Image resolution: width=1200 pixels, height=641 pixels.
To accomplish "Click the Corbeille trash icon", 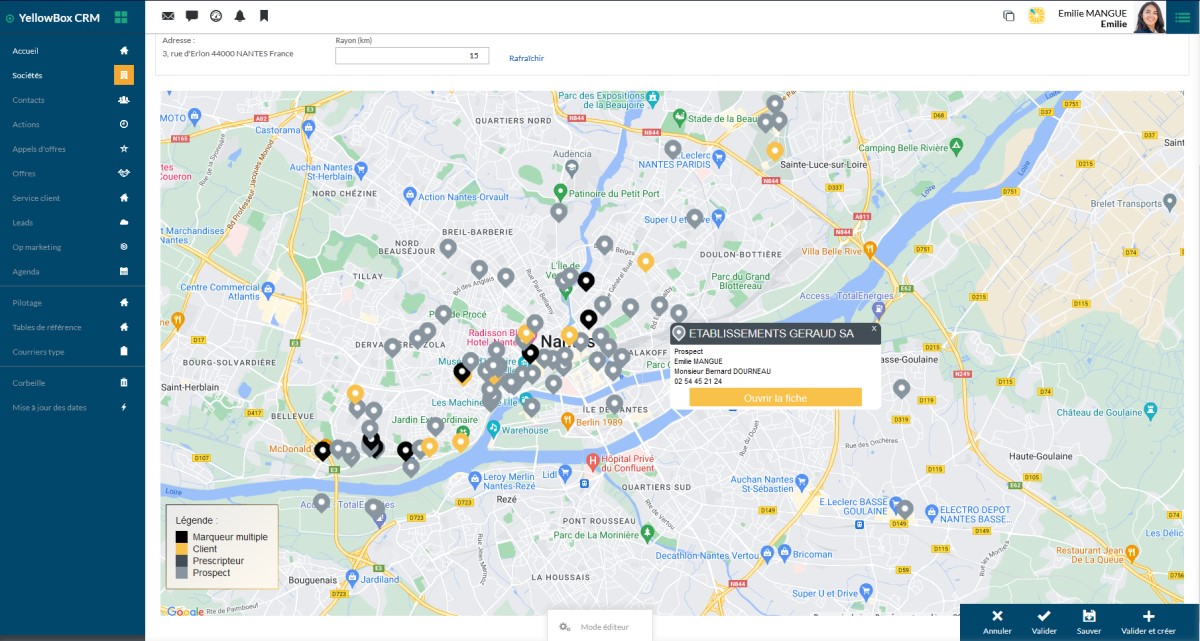I will 124,382.
